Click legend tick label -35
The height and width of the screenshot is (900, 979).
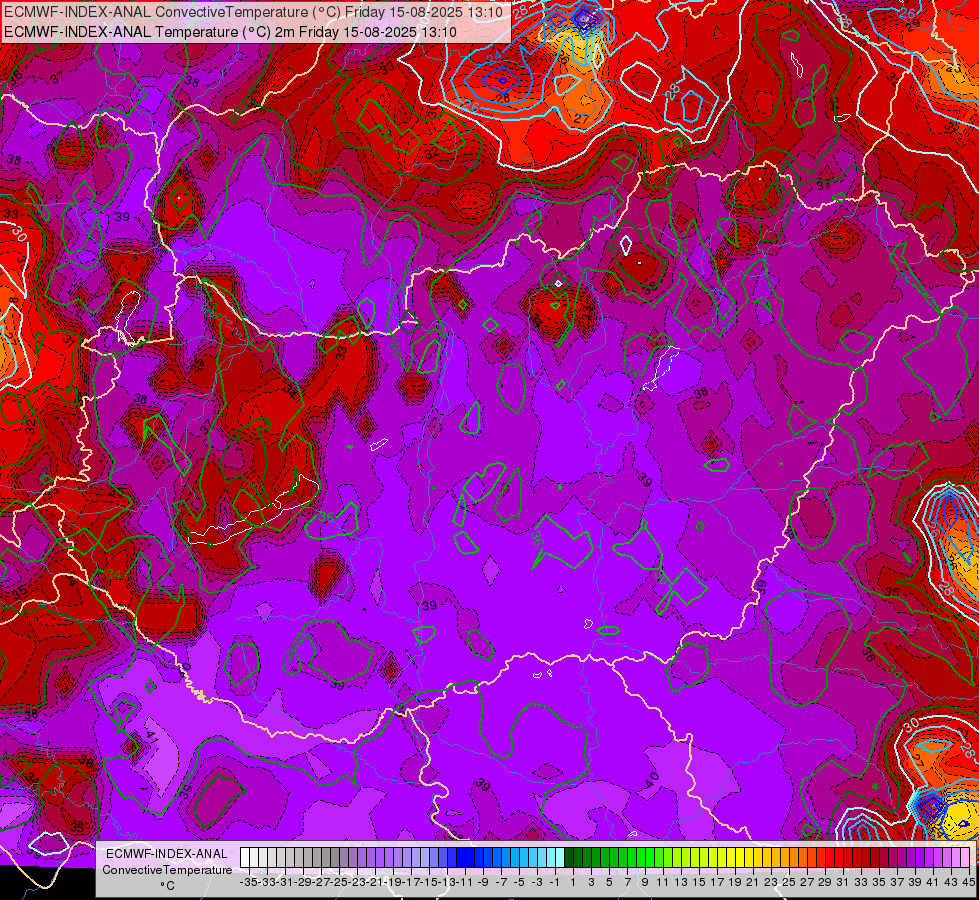[x=248, y=882]
